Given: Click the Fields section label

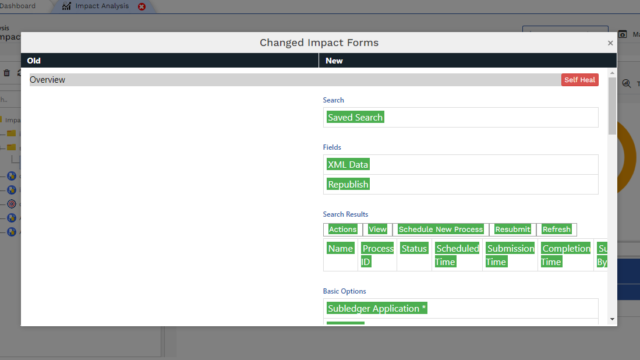Looking at the screenshot, I should point(332,147).
